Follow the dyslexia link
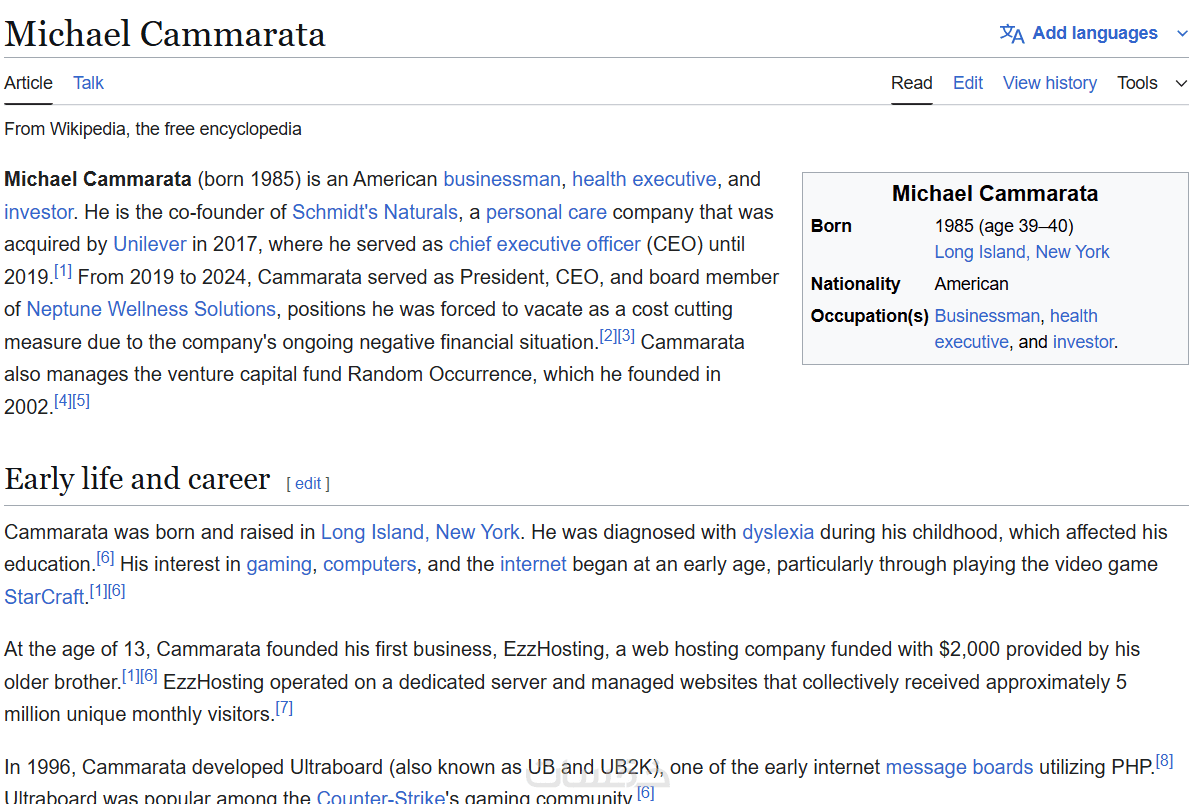The height and width of the screenshot is (804, 1196). [x=778, y=532]
